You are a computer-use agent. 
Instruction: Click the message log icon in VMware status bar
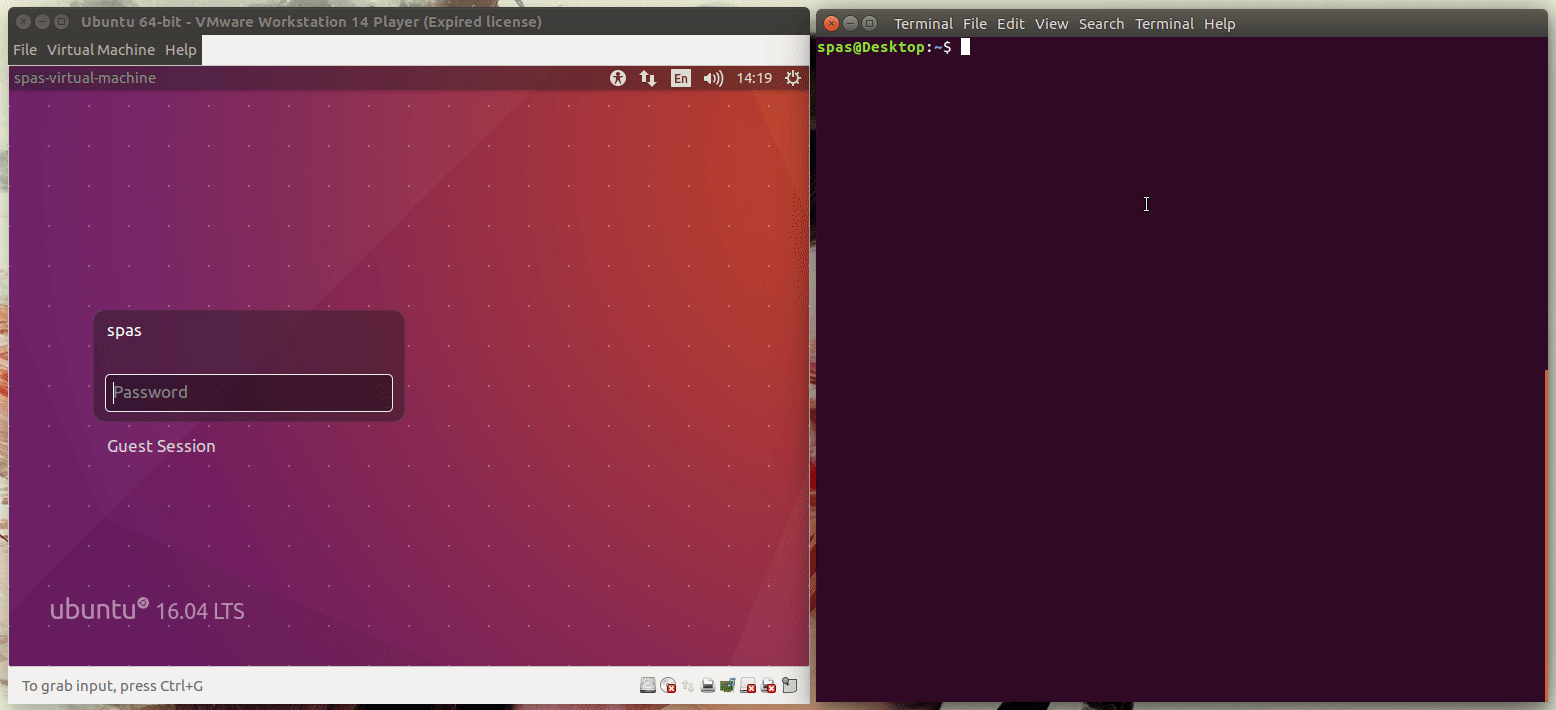790,685
